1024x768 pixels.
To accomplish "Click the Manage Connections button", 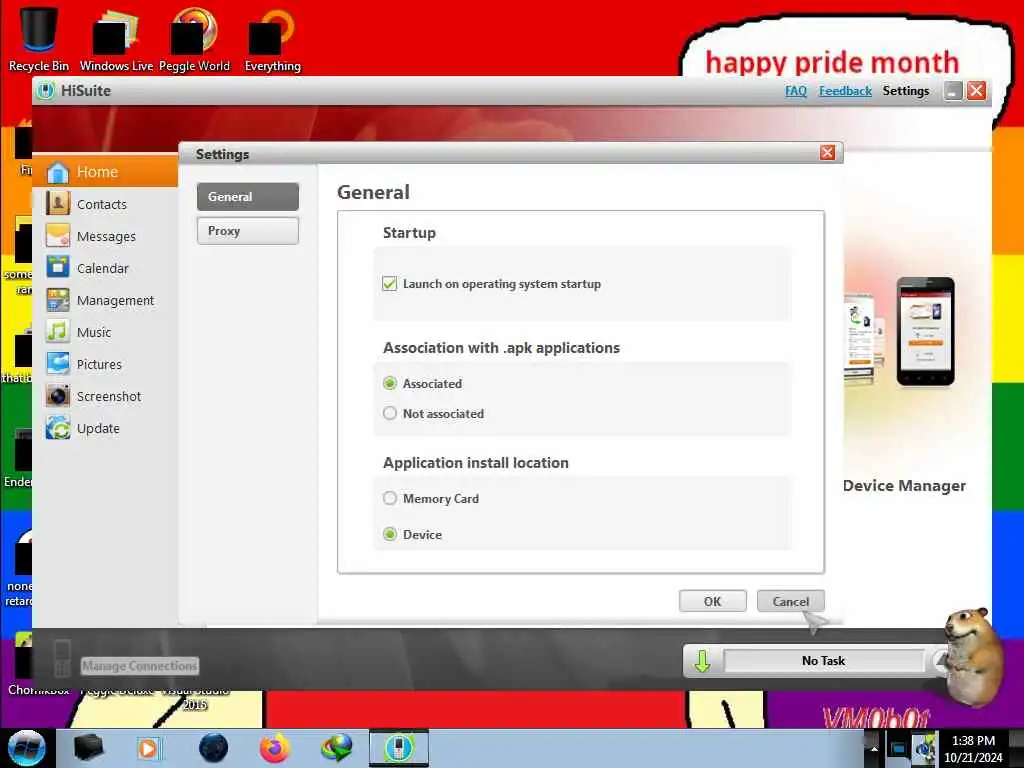I will coord(140,665).
